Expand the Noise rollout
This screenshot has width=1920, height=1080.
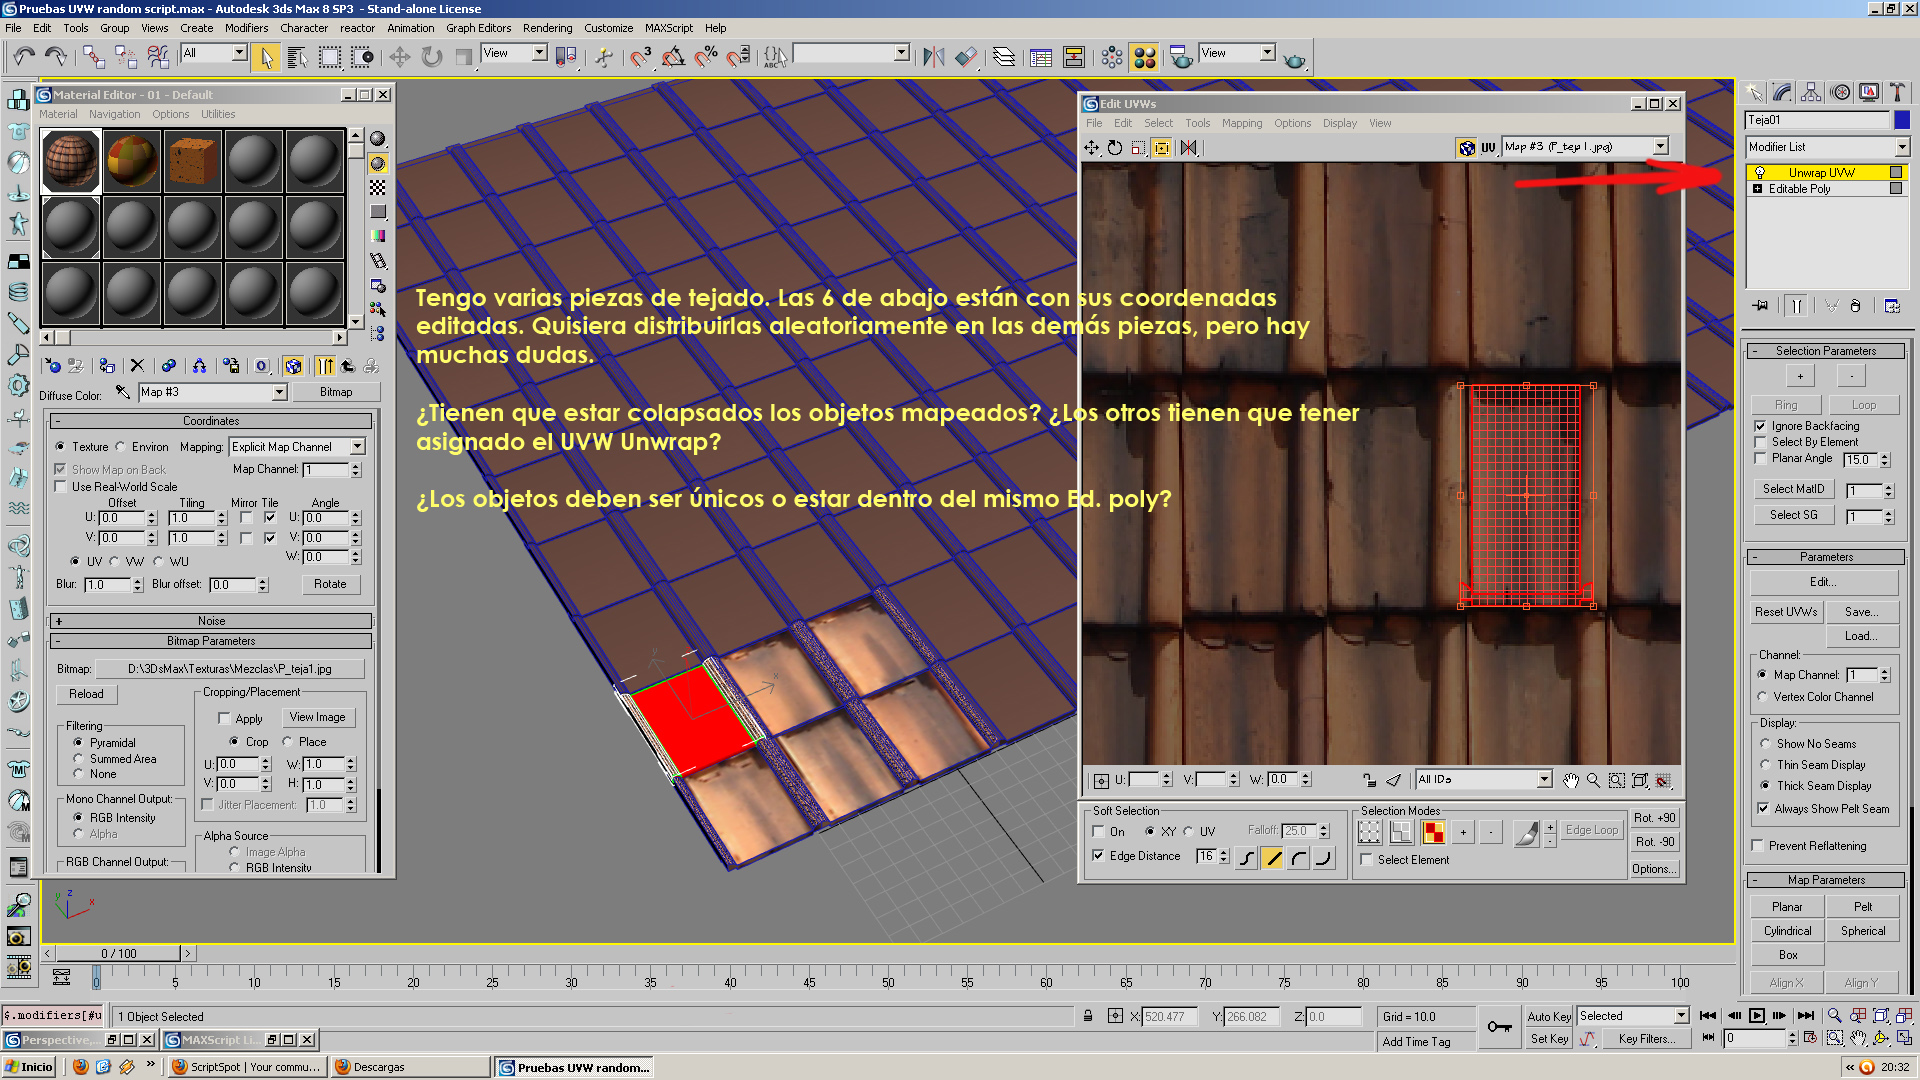pos(211,621)
